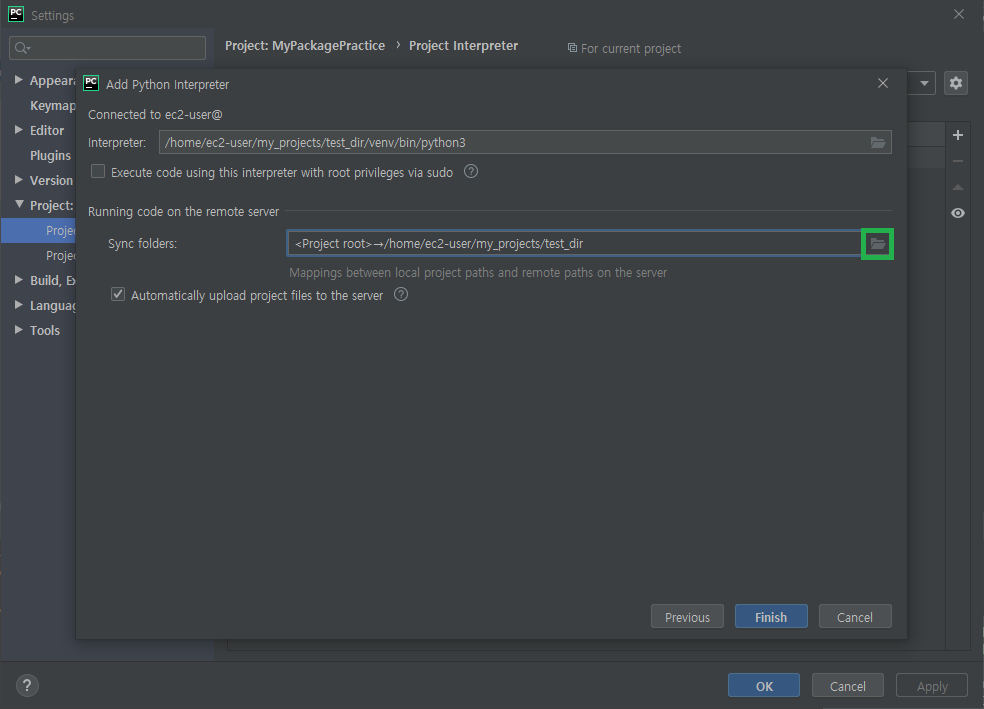The height and width of the screenshot is (709, 984).
Task: Click Cancel in the Settings window
Action: point(847,686)
